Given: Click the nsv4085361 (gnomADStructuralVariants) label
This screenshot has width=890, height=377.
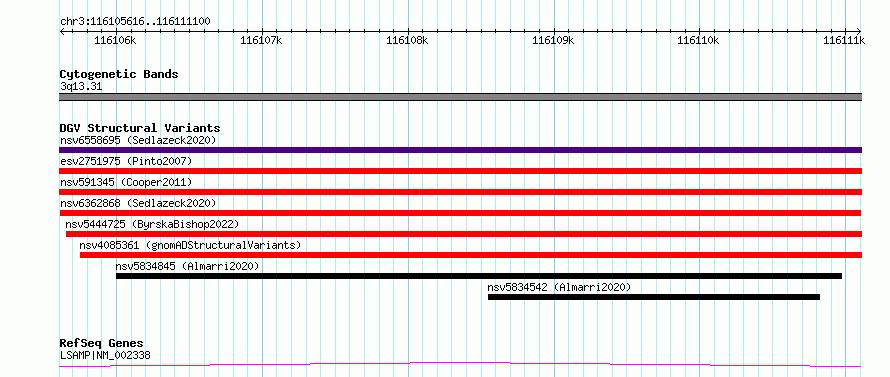Looking at the screenshot, I should [190, 245].
